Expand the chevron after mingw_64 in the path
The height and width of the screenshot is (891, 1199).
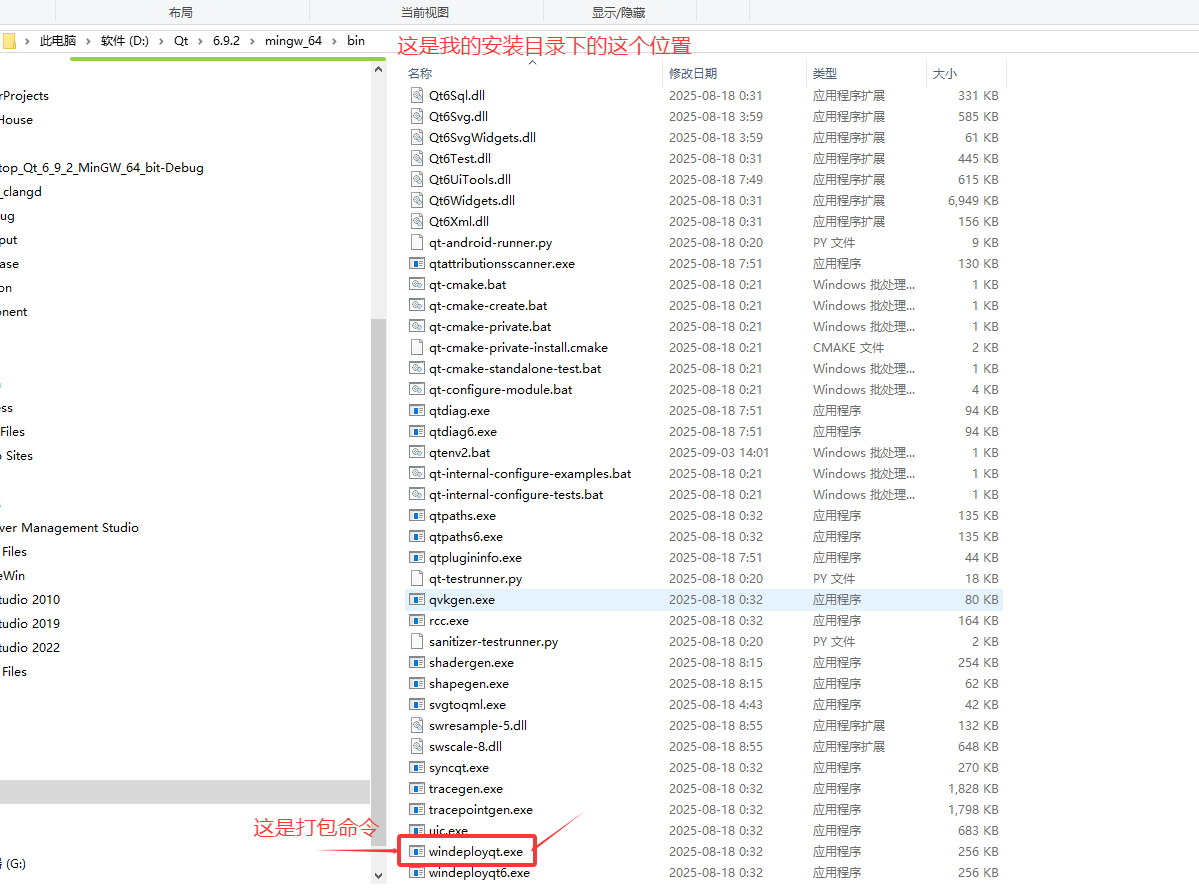[x=334, y=41]
